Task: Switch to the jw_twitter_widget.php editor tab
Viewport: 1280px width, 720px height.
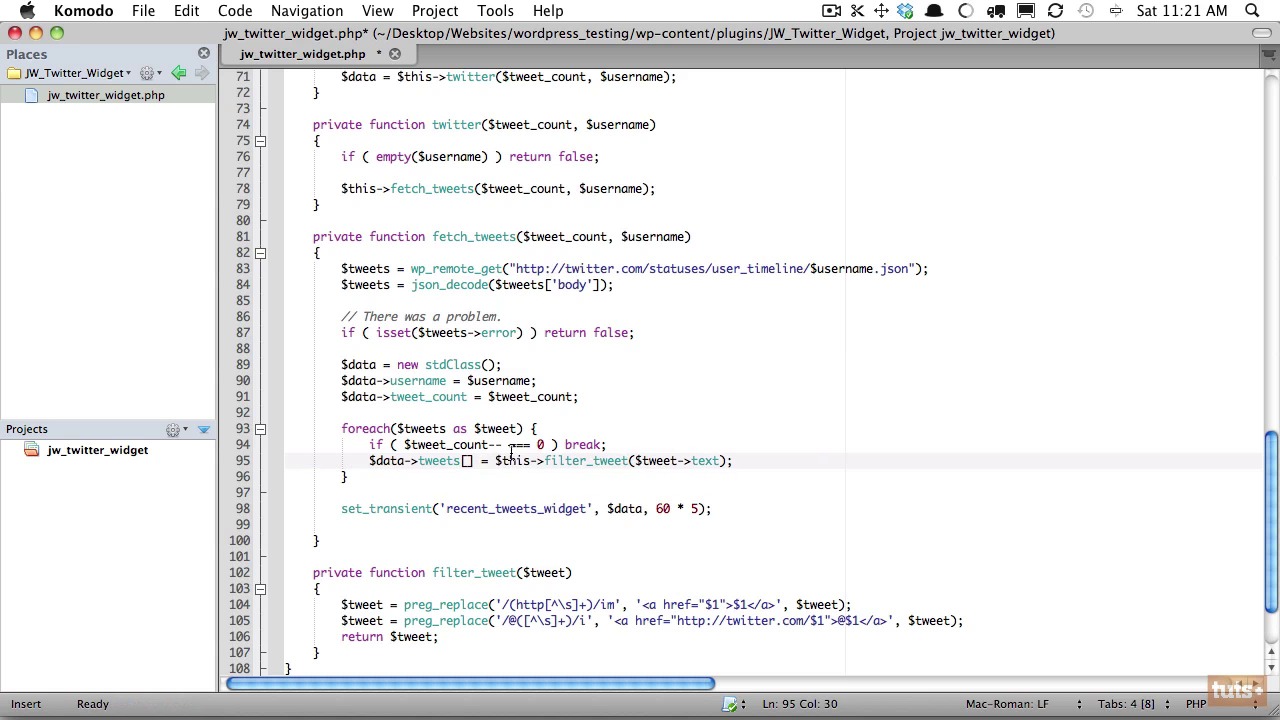Action: 302,54
